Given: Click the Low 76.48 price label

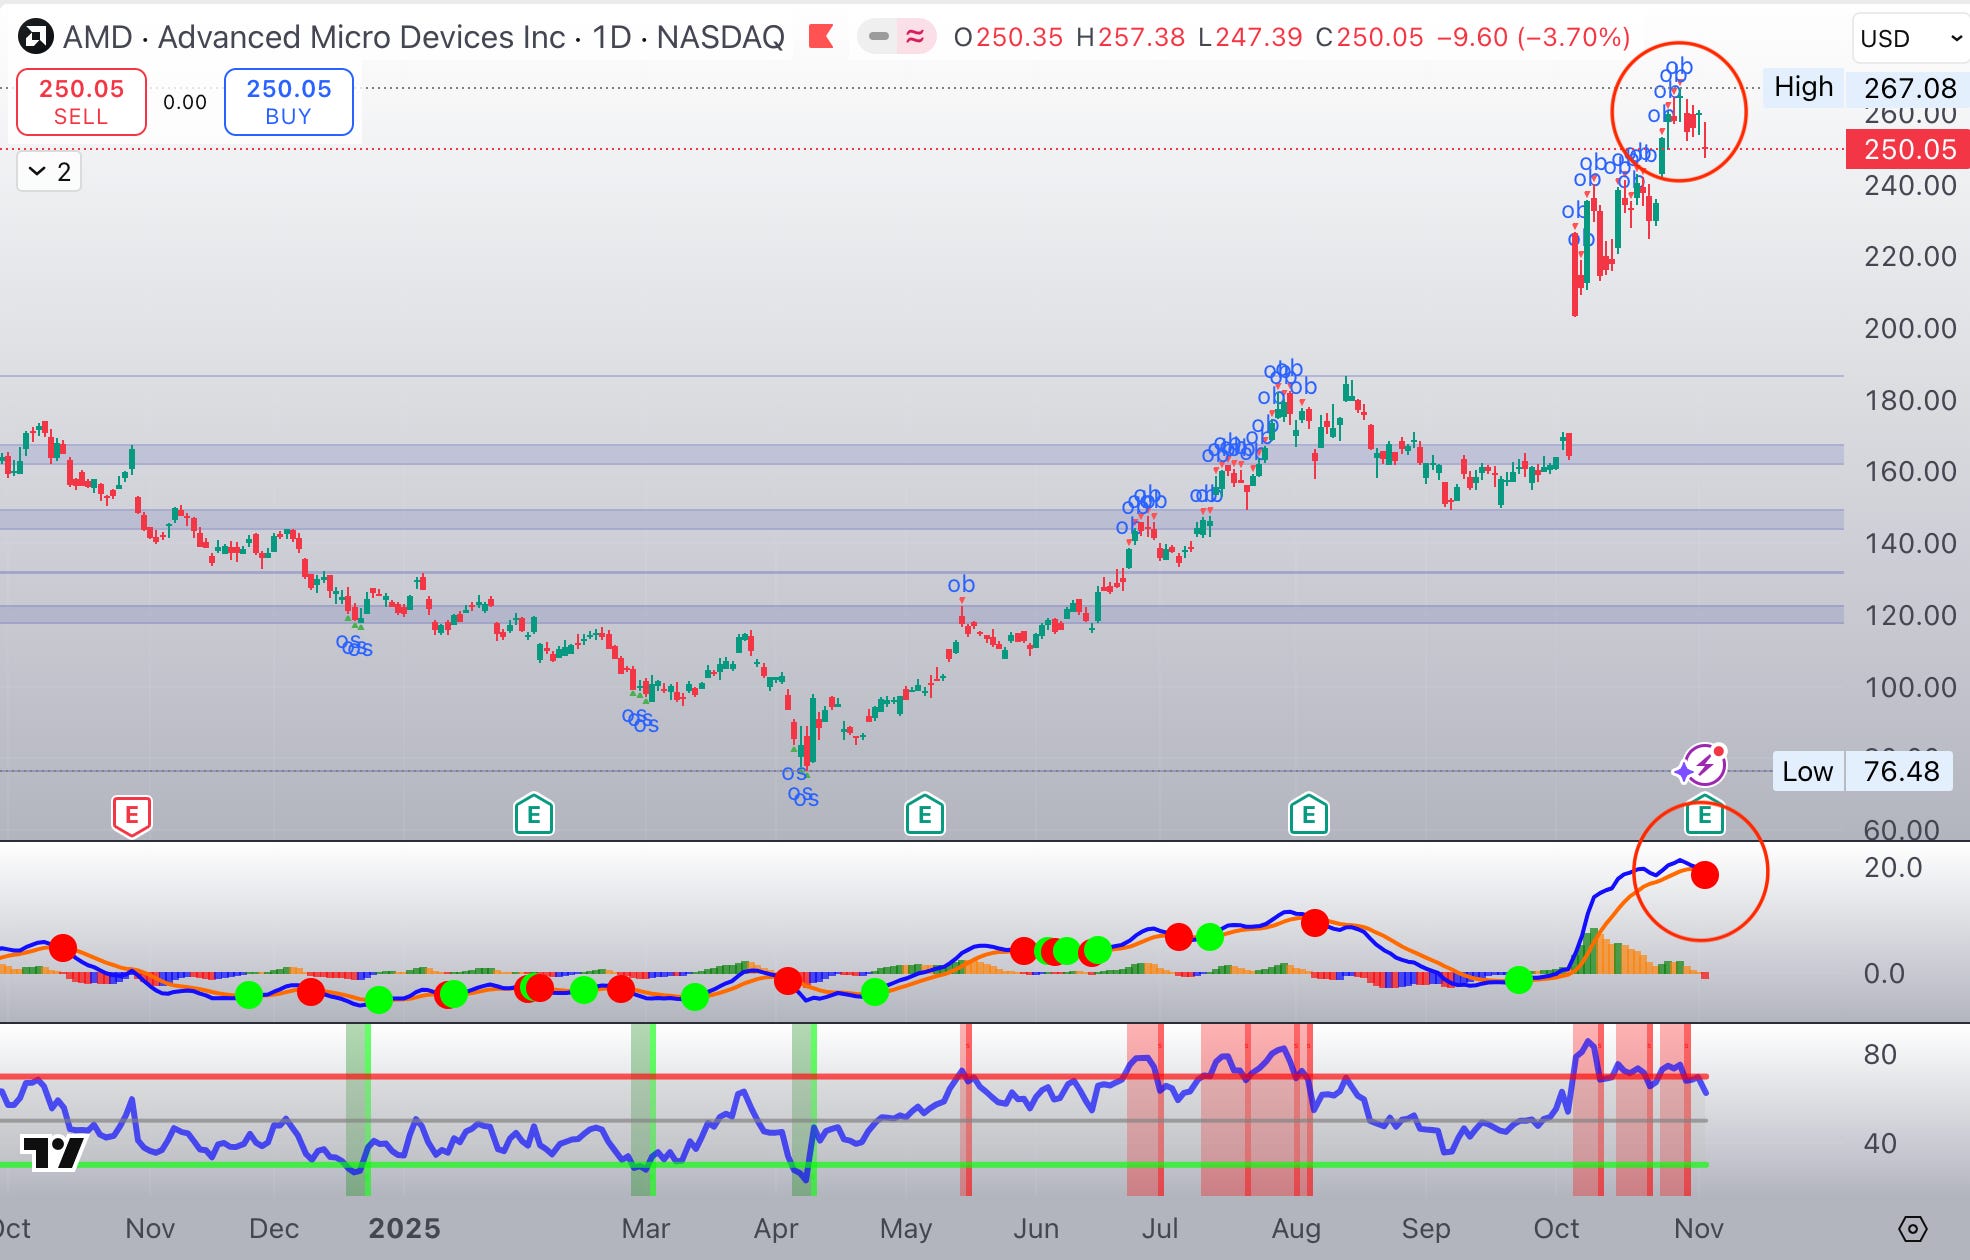Looking at the screenshot, I should 1862,771.
